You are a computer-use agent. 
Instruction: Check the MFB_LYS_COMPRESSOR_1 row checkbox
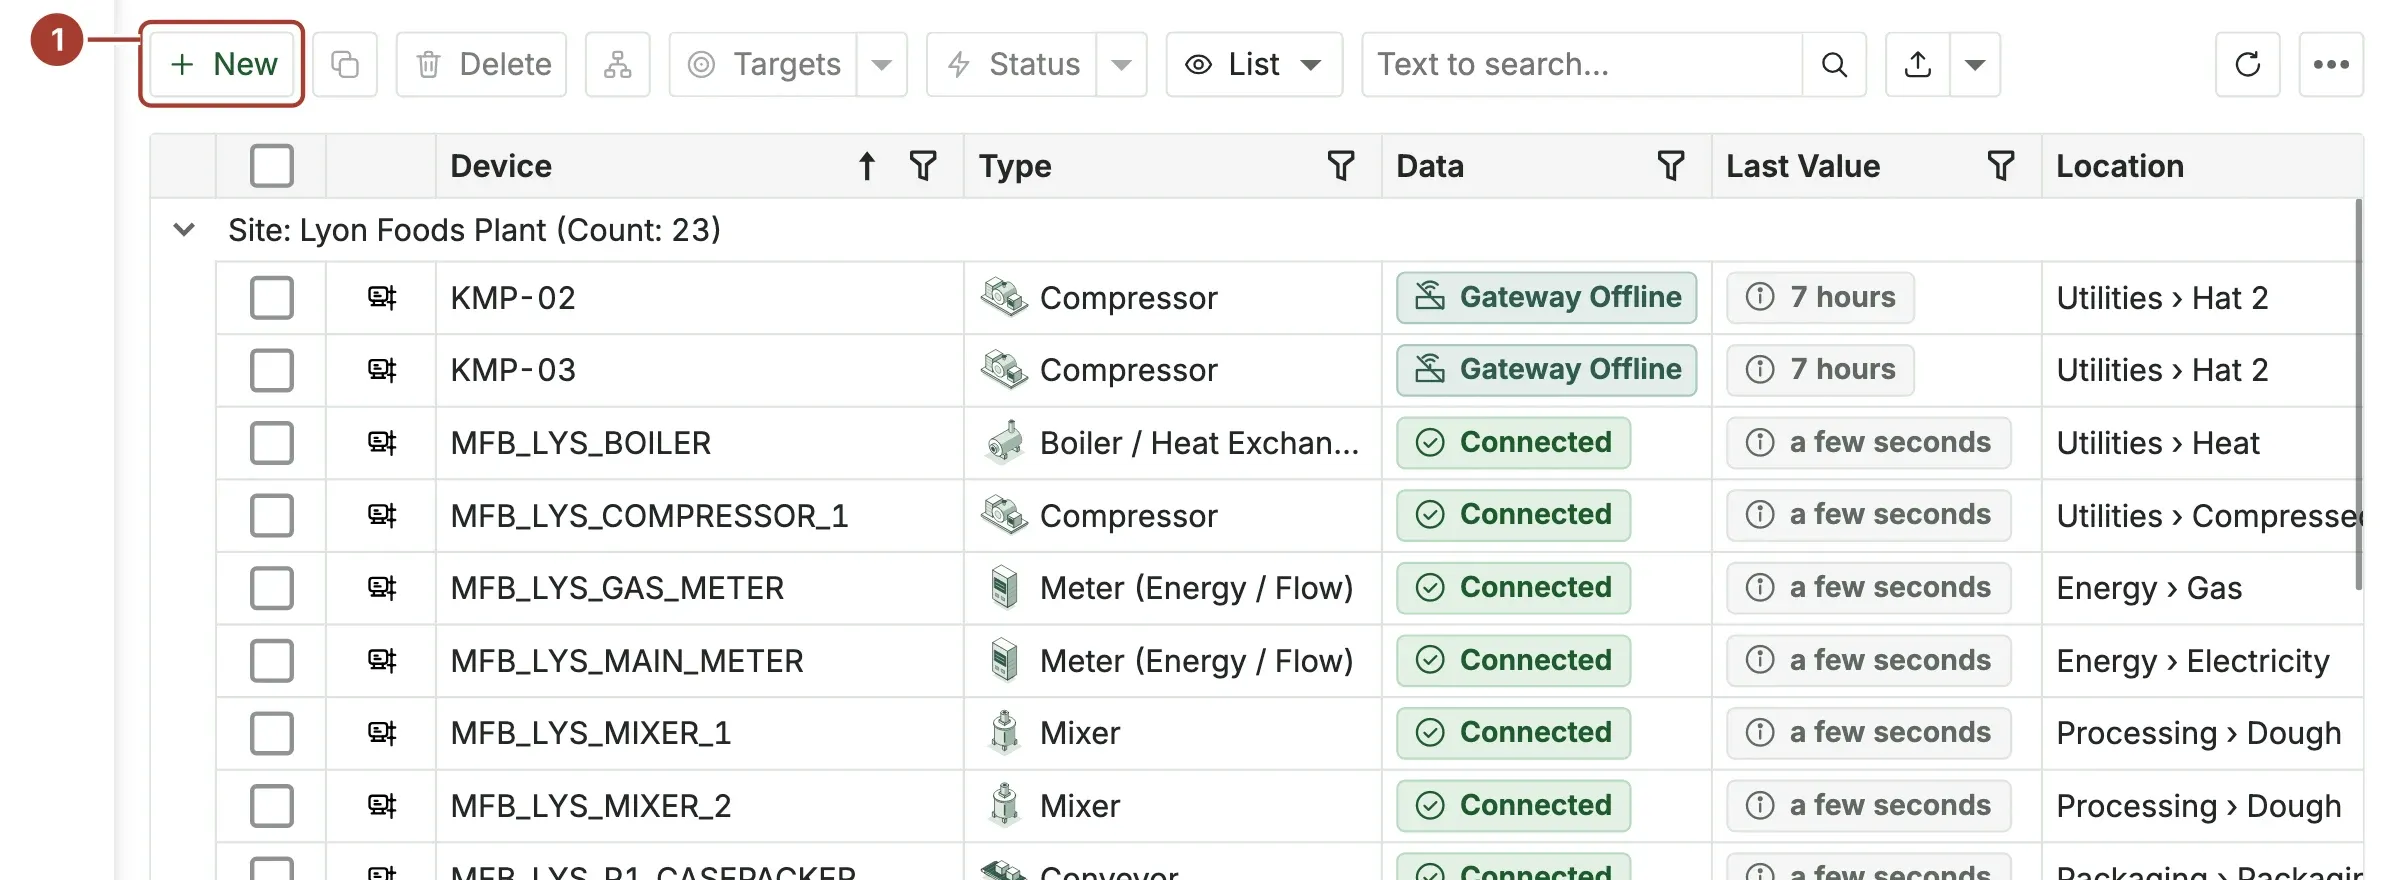point(271,516)
